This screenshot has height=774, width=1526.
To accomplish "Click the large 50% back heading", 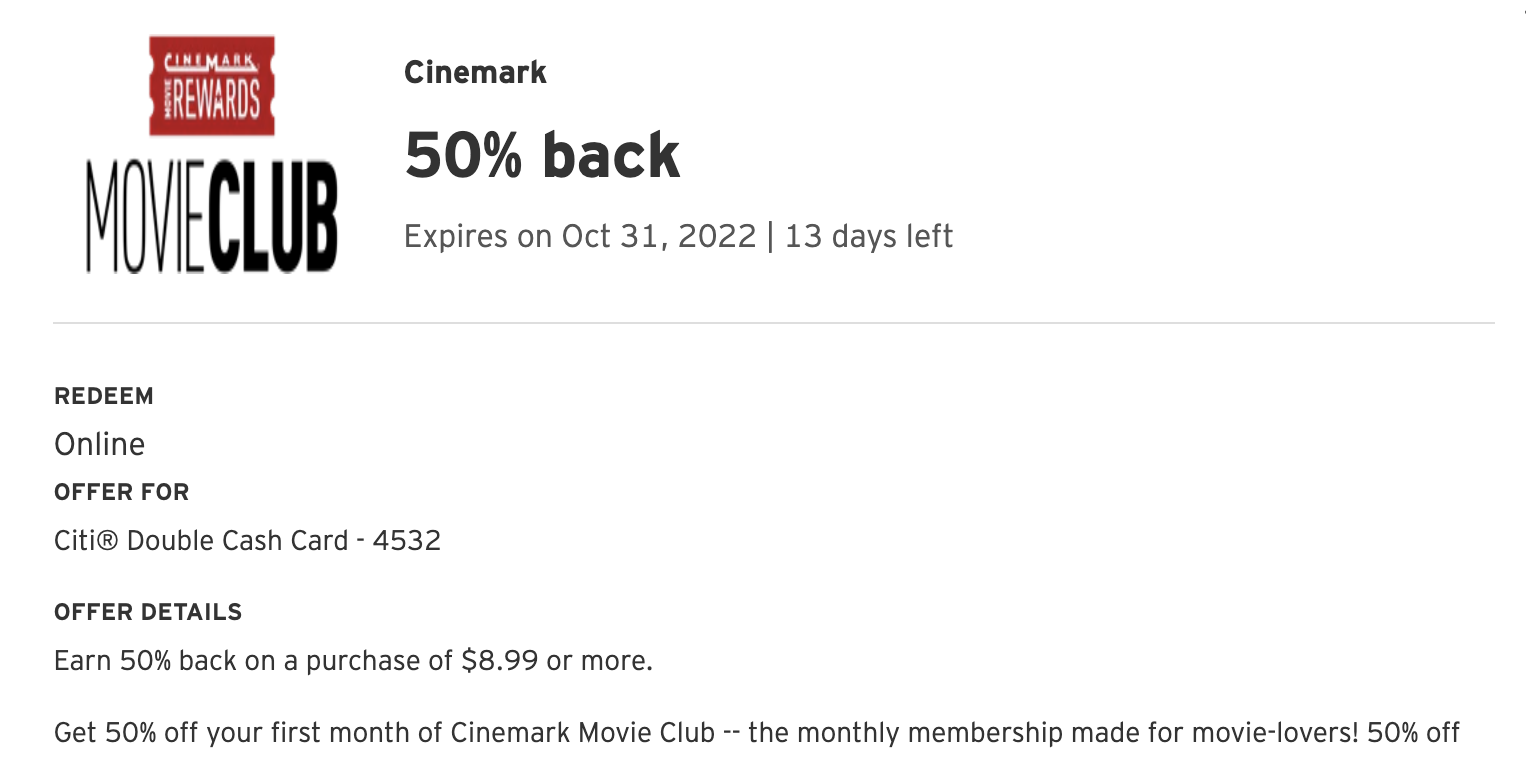I will coord(542,156).
